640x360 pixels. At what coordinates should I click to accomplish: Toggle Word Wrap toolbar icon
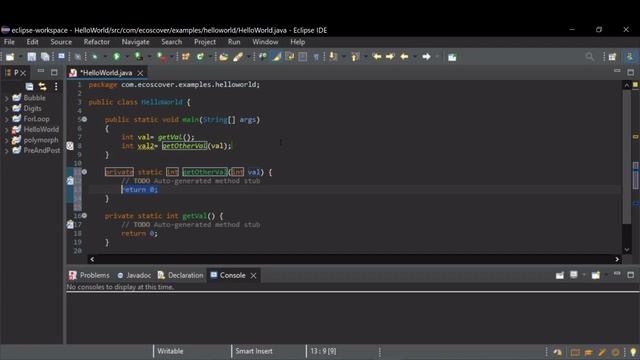click(x=290, y=57)
